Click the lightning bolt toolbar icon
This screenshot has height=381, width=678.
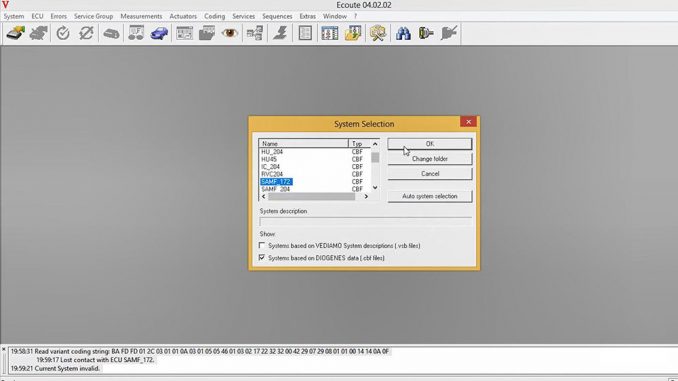coord(280,33)
